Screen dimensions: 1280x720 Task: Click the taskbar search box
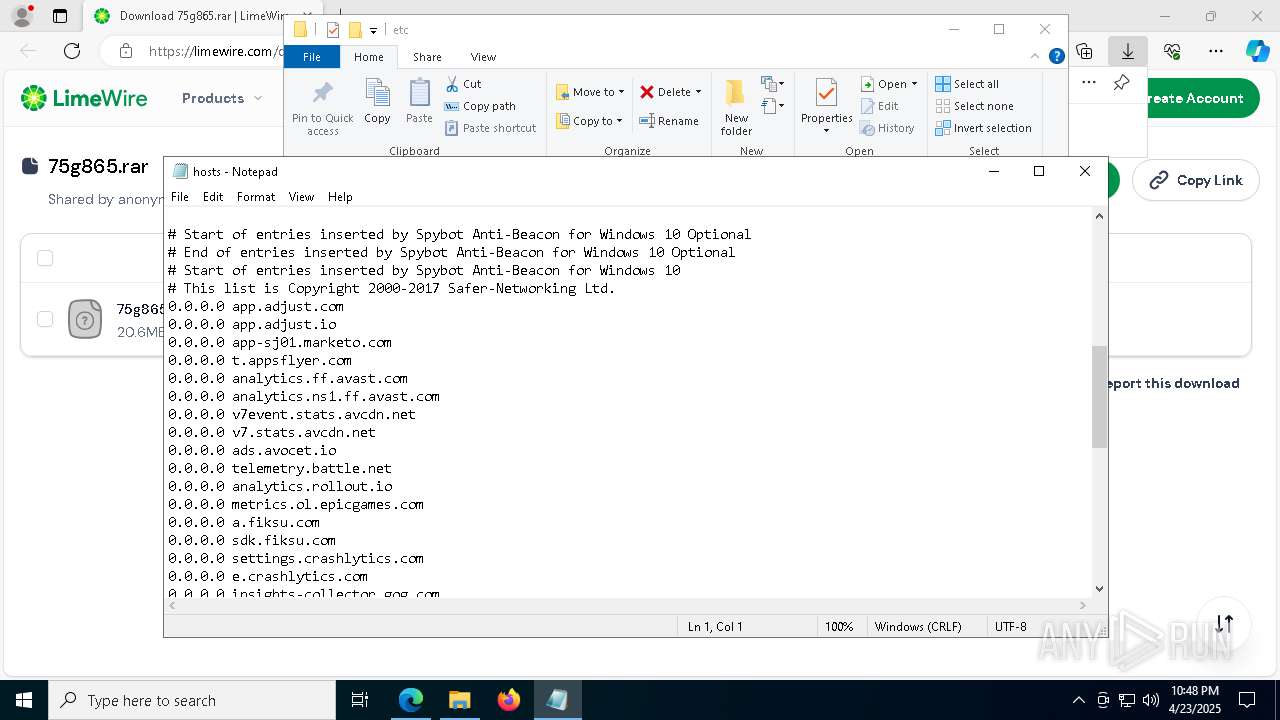point(192,700)
